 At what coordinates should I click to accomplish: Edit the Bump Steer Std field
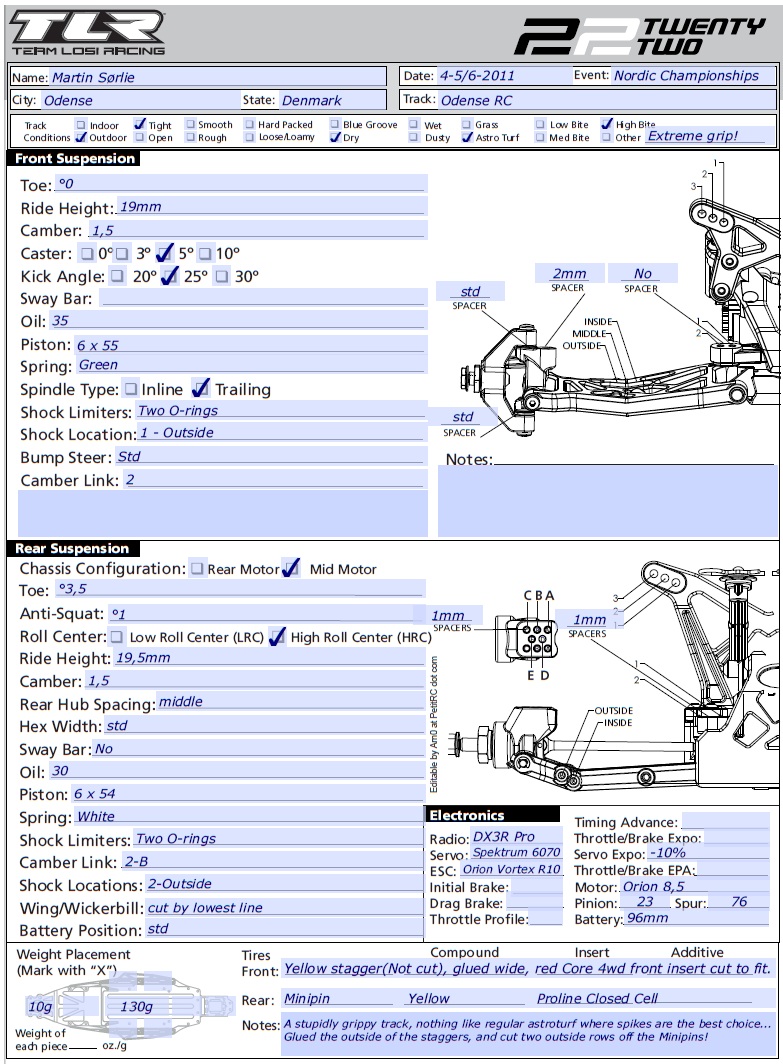pyautogui.click(x=271, y=456)
